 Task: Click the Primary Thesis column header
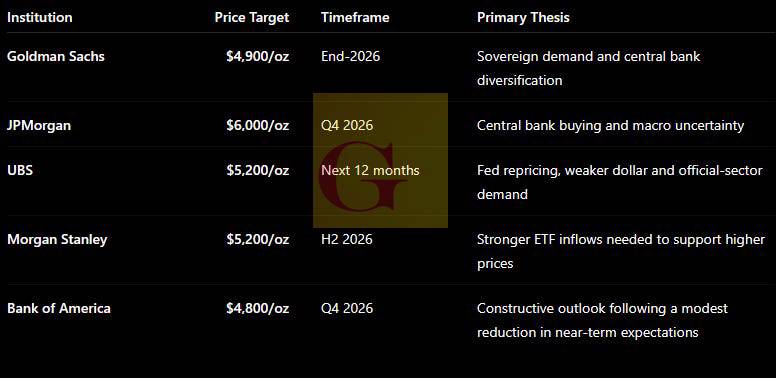[523, 17]
